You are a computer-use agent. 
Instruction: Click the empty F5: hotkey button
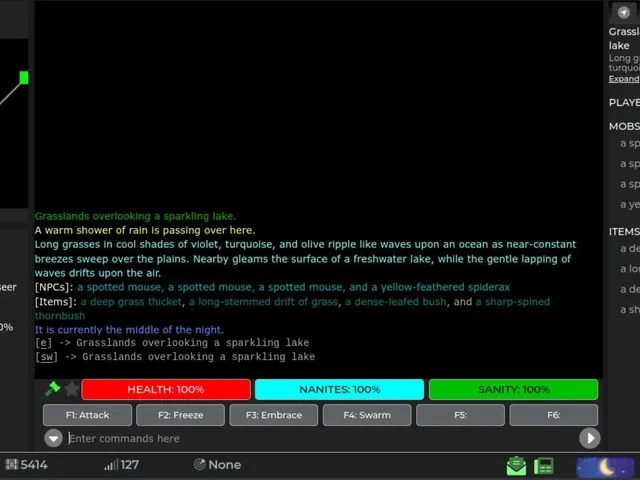point(460,415)
